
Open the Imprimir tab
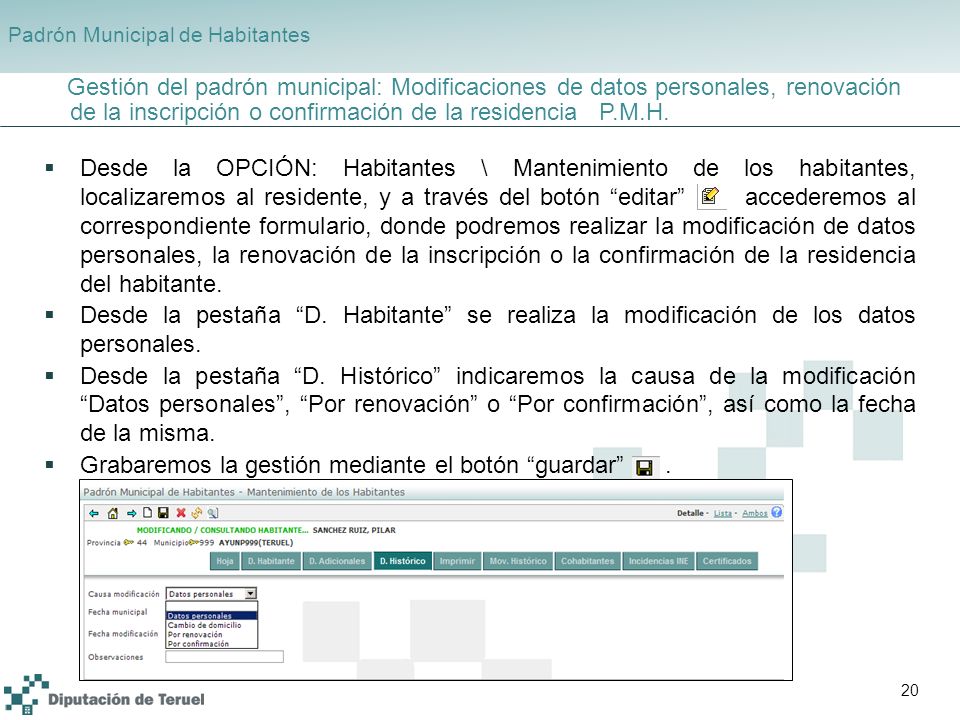[x=457, y=561]
